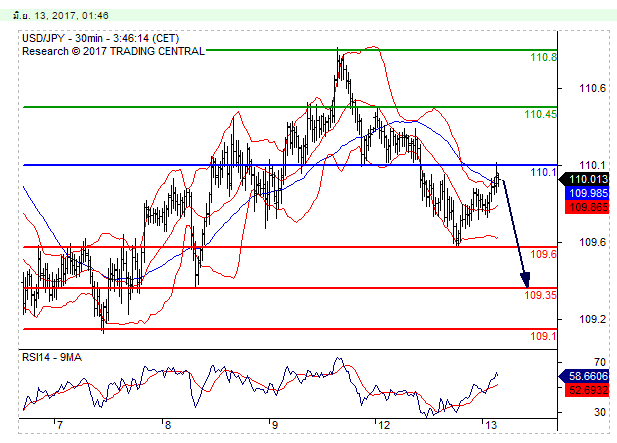Image resolution: width=617 pixels, height=443 pixels.
Task: Click the red 109.35 target level label
Action: (540, 295)
